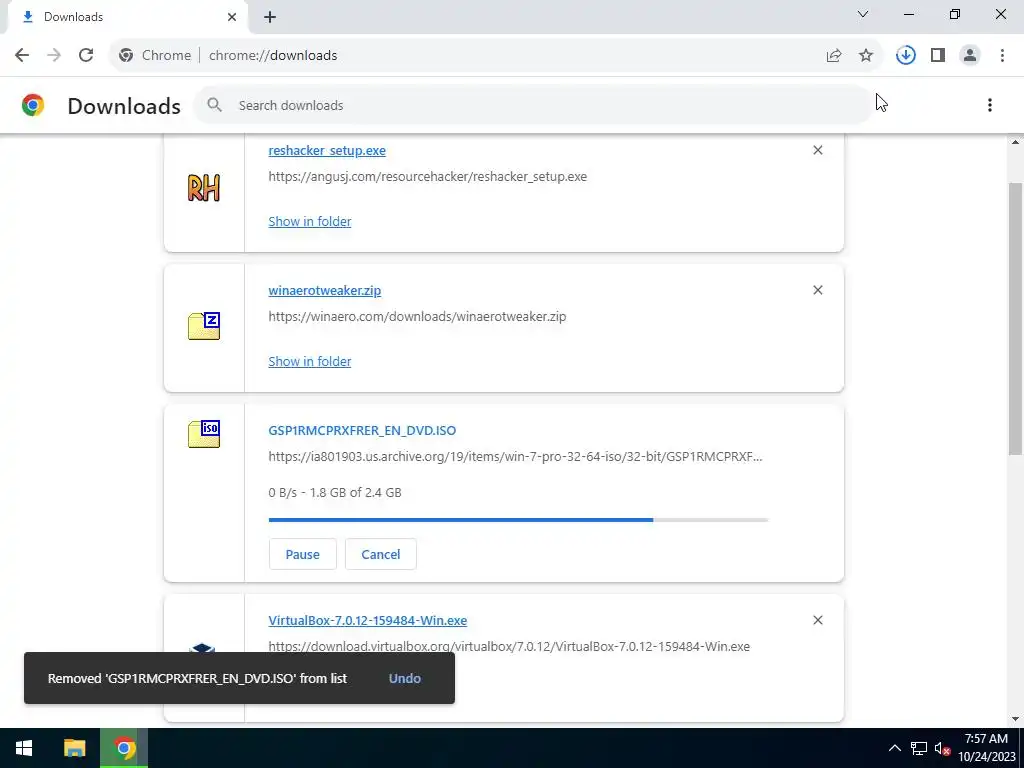Click the Chrome taskbar icon
Image resolution: width=1024 pixels, height=768 pixels.
(124, 748)
